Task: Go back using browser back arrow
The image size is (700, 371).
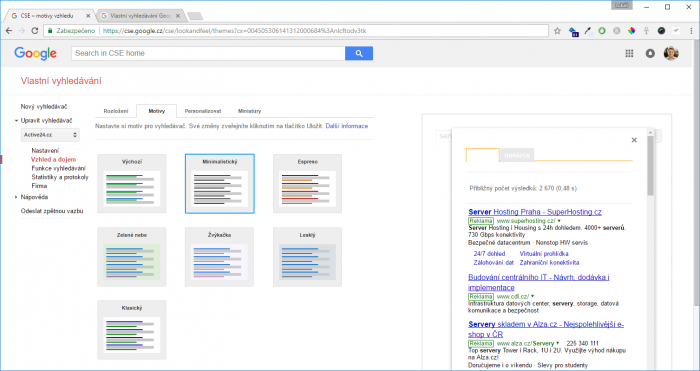Action: (8, 31)
